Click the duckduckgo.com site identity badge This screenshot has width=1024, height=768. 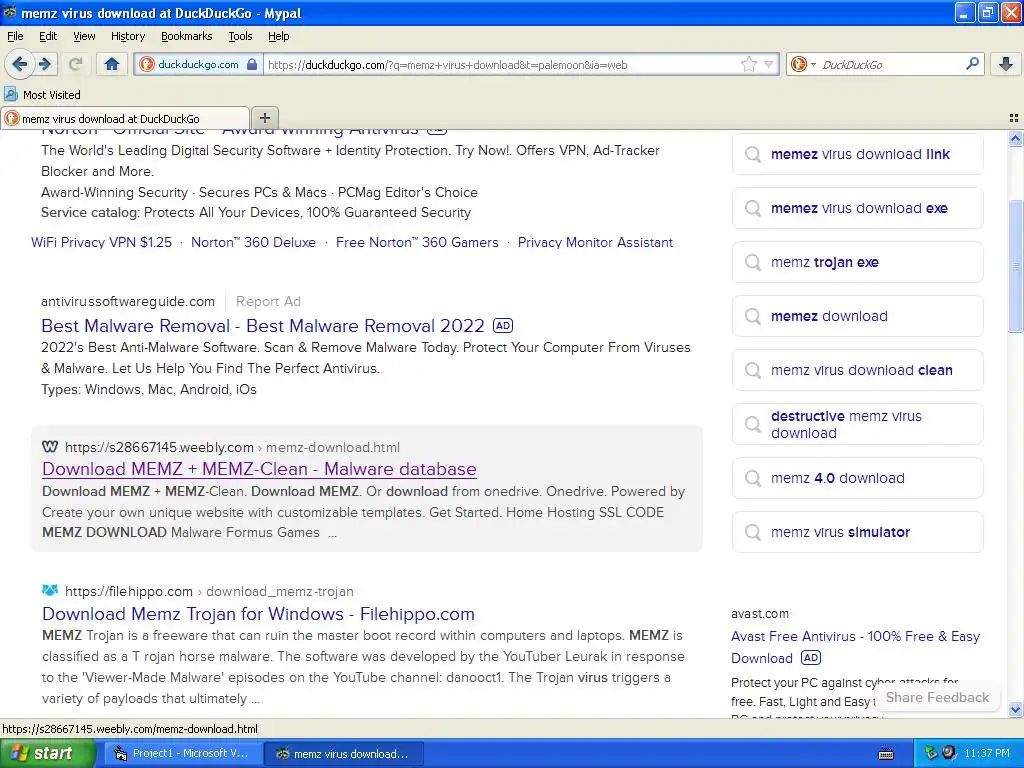[x=199, y=64]
